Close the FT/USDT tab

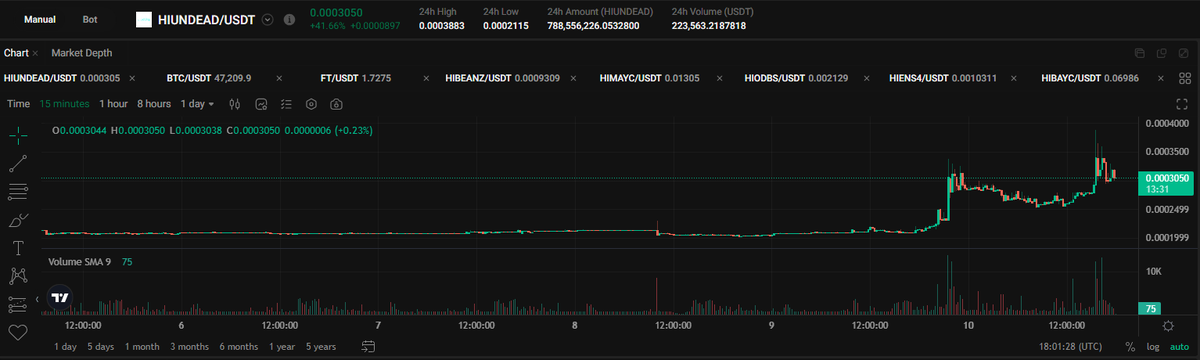pyautogui.click(x=427, y=77)
